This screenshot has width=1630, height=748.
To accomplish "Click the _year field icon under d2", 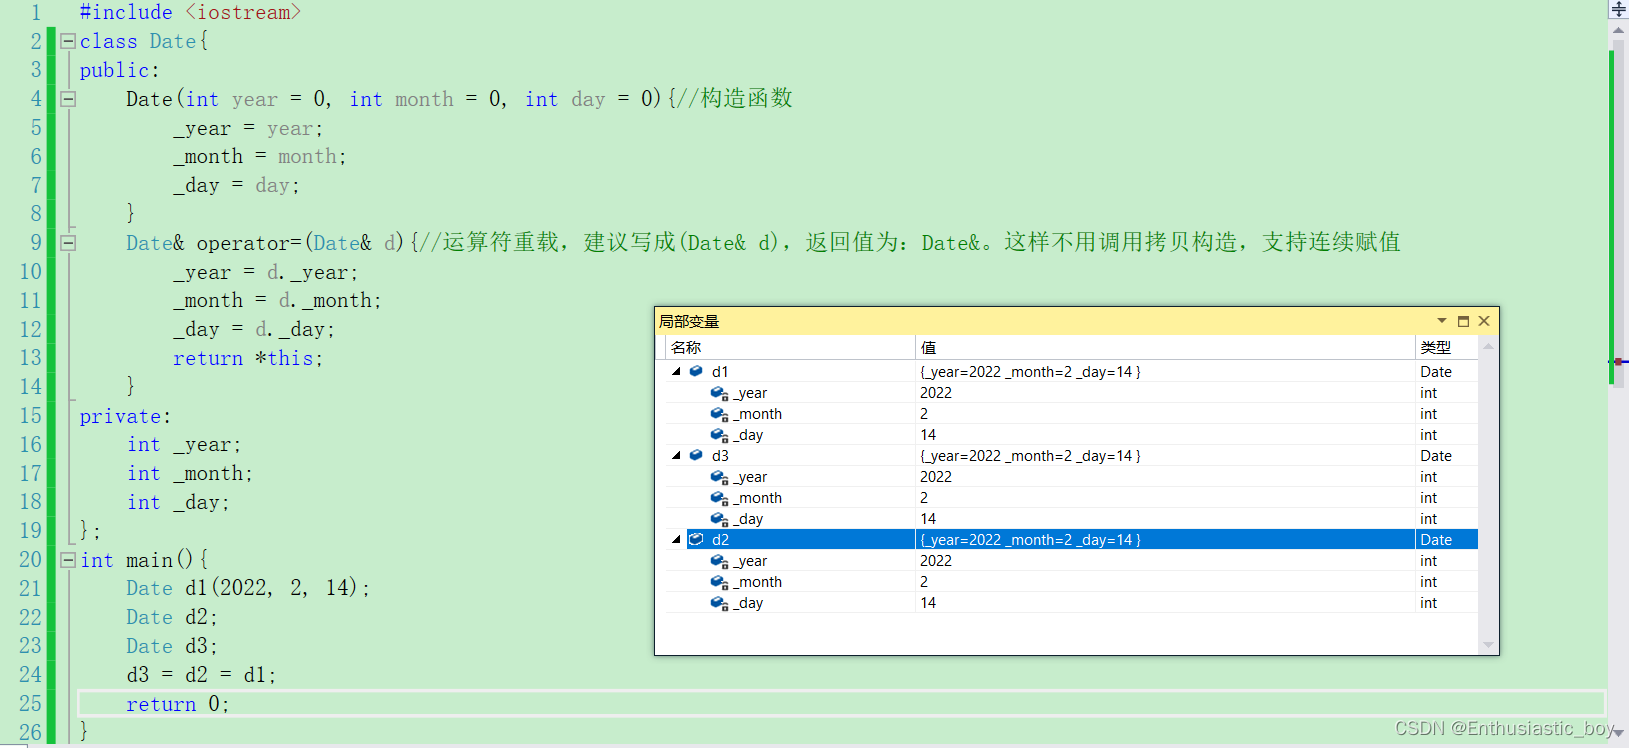I will (x=719, y=561).
